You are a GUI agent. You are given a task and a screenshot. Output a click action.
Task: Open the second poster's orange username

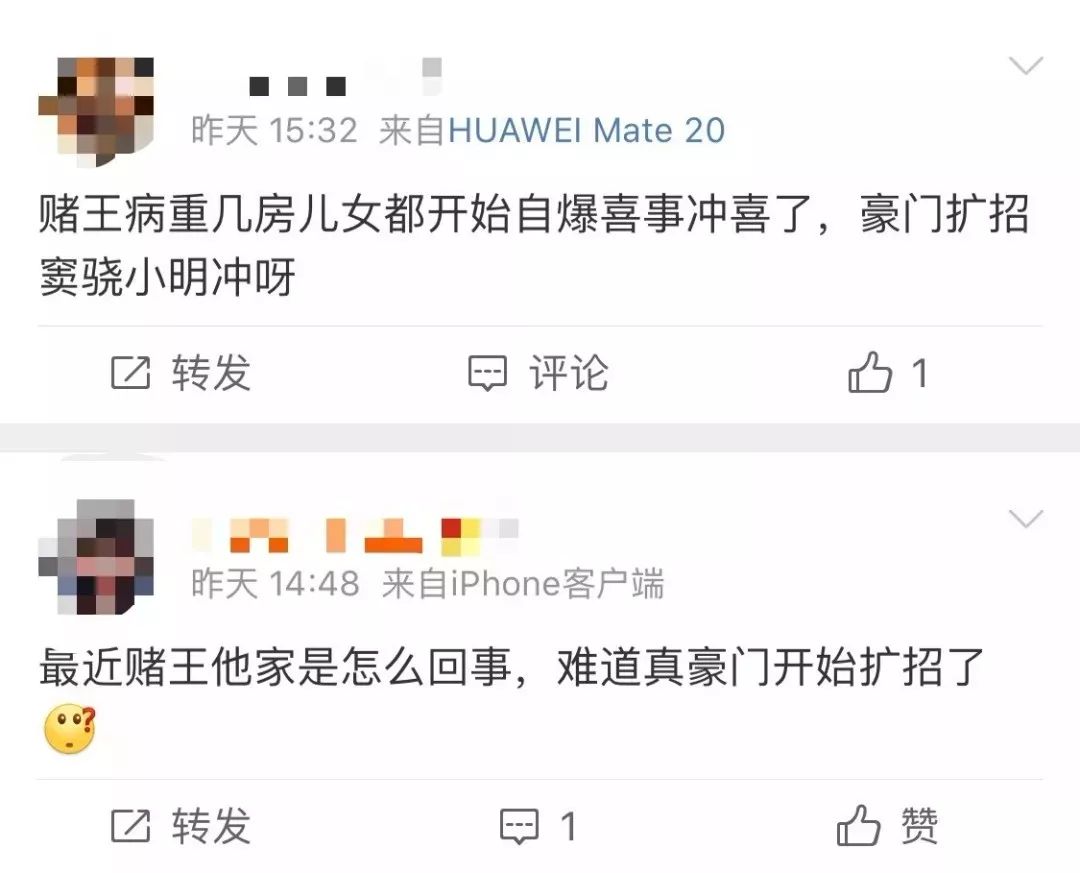tap(355, 536)
